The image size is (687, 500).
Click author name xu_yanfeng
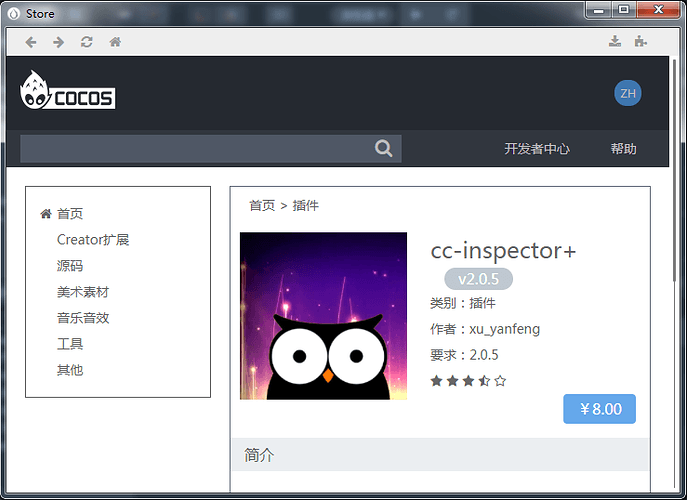point(504,329)
